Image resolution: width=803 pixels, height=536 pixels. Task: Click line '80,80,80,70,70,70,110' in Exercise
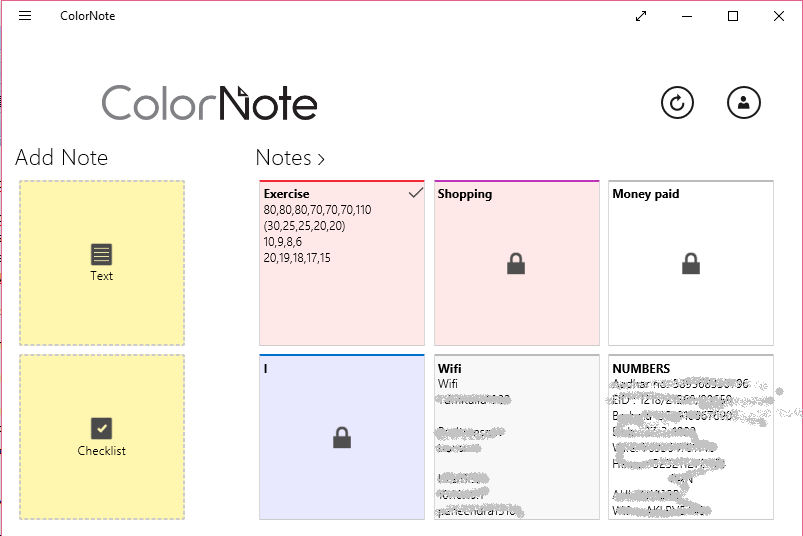click(318, 210)
